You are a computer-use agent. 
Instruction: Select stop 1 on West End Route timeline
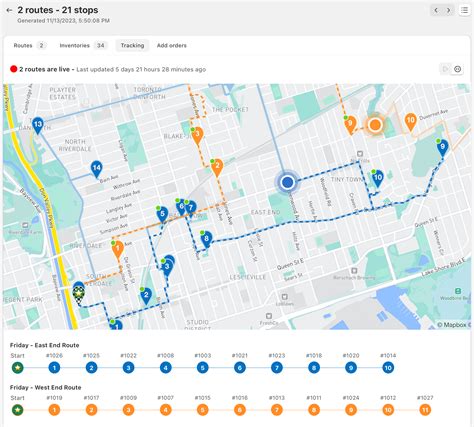click(x=54, y=410)
